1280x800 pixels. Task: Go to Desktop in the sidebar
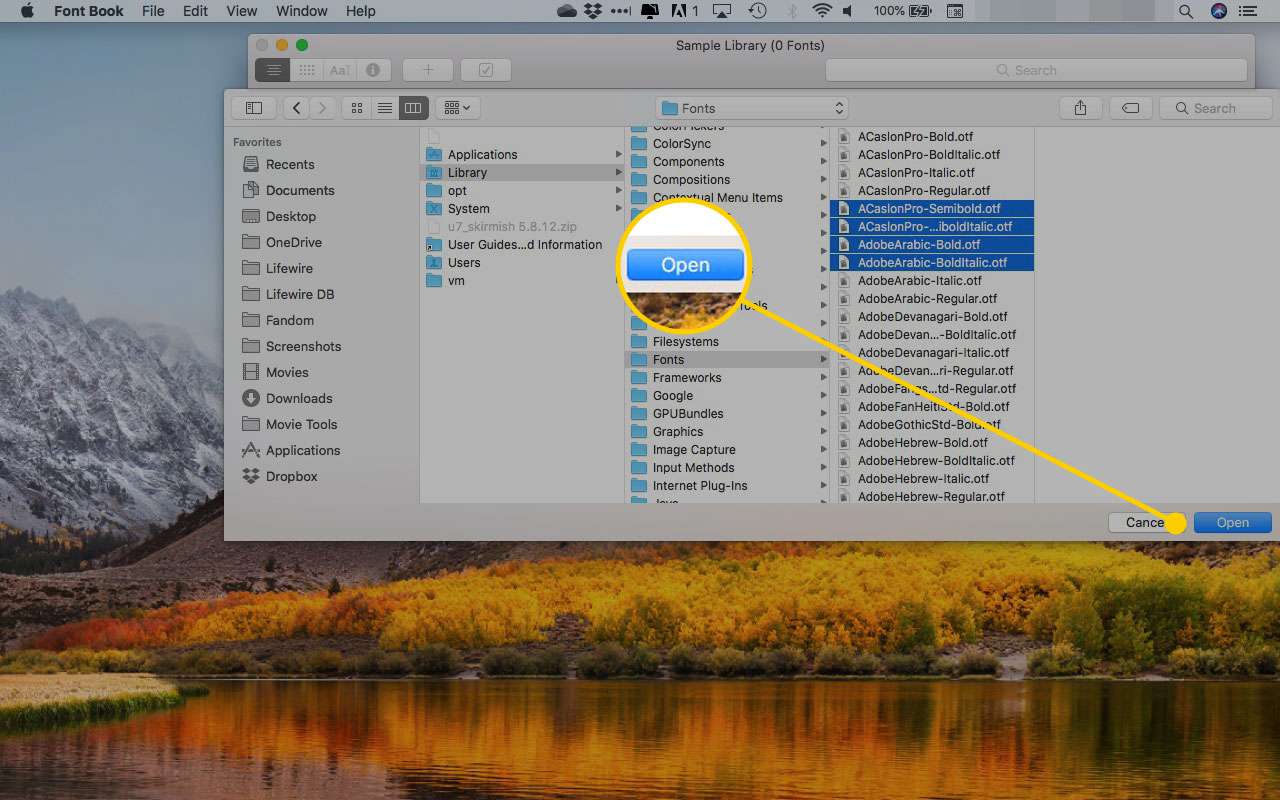[x=279, y=216]
